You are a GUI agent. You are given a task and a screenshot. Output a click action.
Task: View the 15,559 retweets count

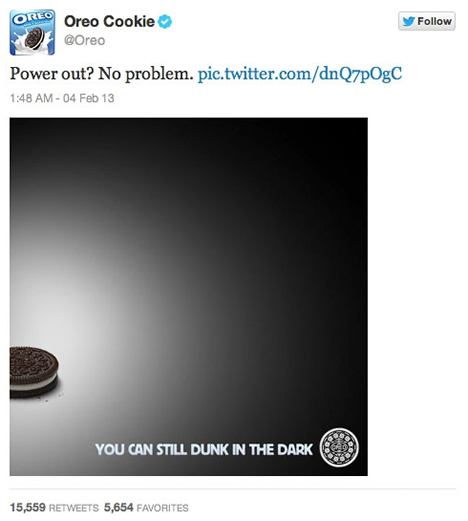coord(54,507)
